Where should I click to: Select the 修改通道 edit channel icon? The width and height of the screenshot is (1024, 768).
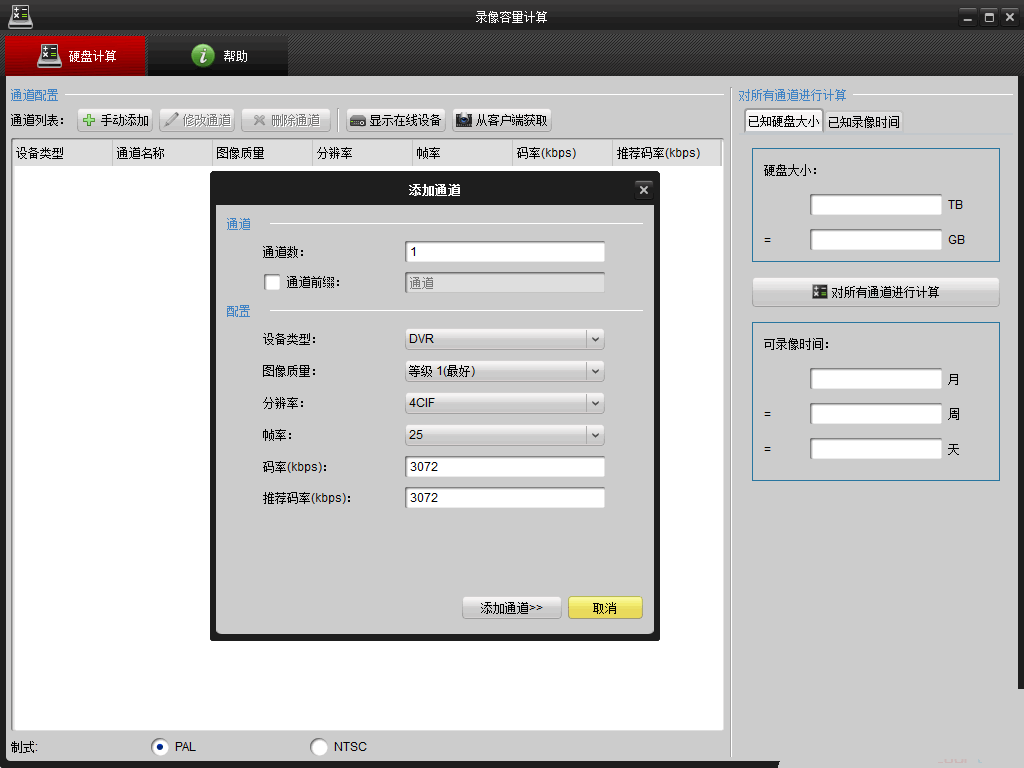[172, 119]
